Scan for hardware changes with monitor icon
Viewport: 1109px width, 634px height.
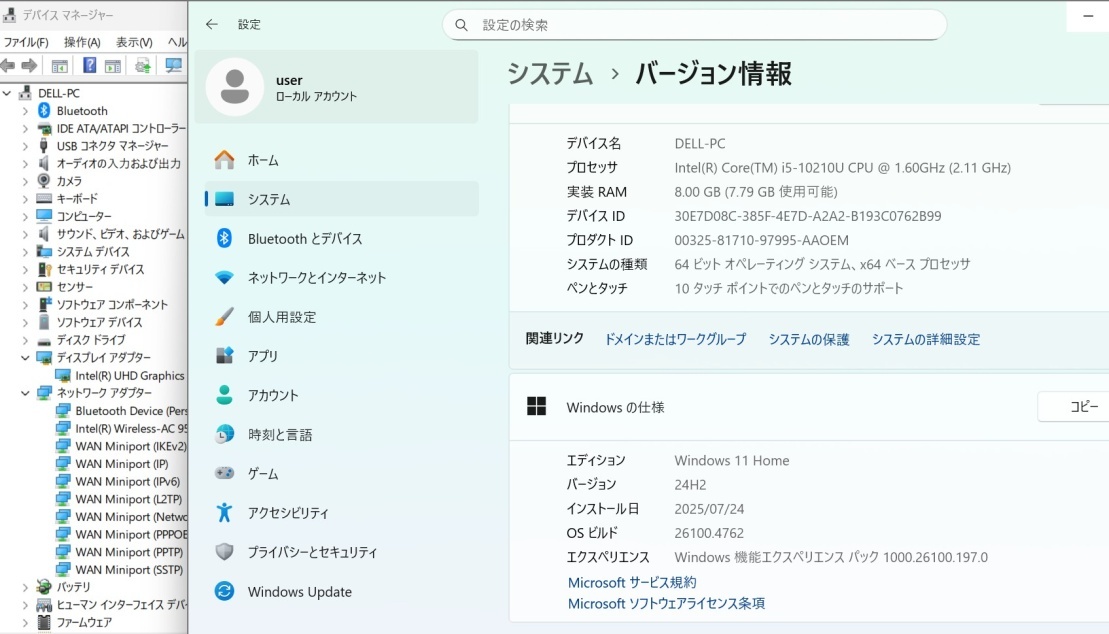pyautogui.click(x=173, y=66)
